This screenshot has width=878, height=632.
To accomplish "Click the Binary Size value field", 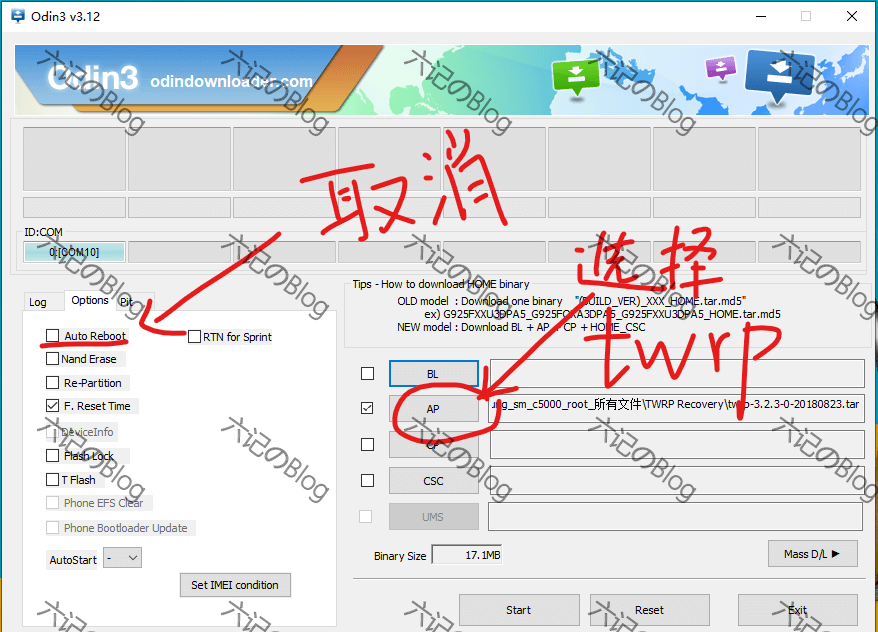I will point(467,555).
